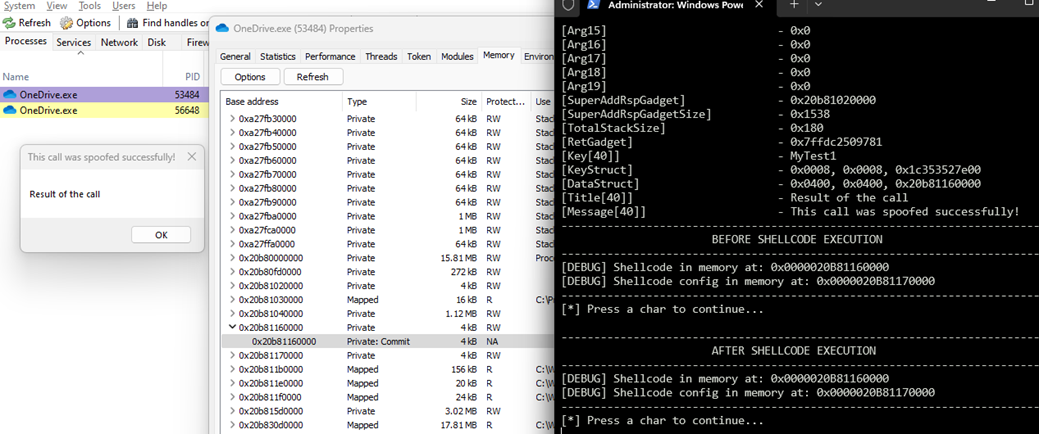Viewport: 1039px width, 434px height.
Task: Switch to the Disk tab
Action: click(156, 42)
